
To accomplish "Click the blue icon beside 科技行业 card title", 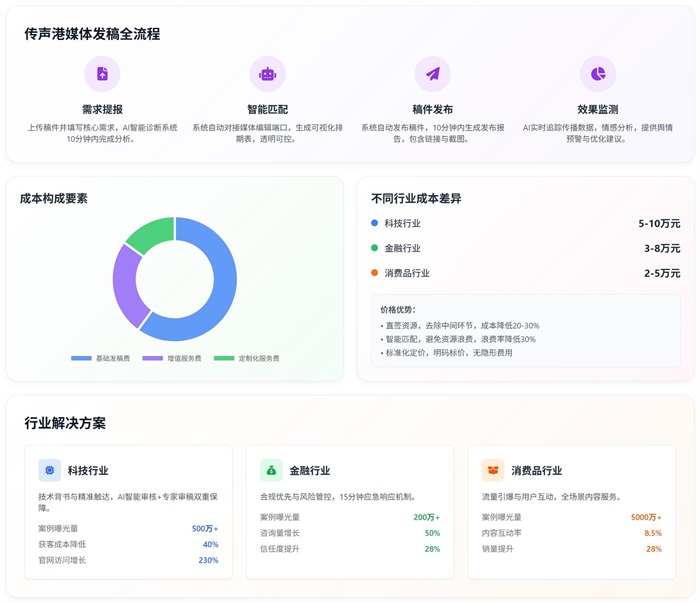I will [x=50, y=470].
